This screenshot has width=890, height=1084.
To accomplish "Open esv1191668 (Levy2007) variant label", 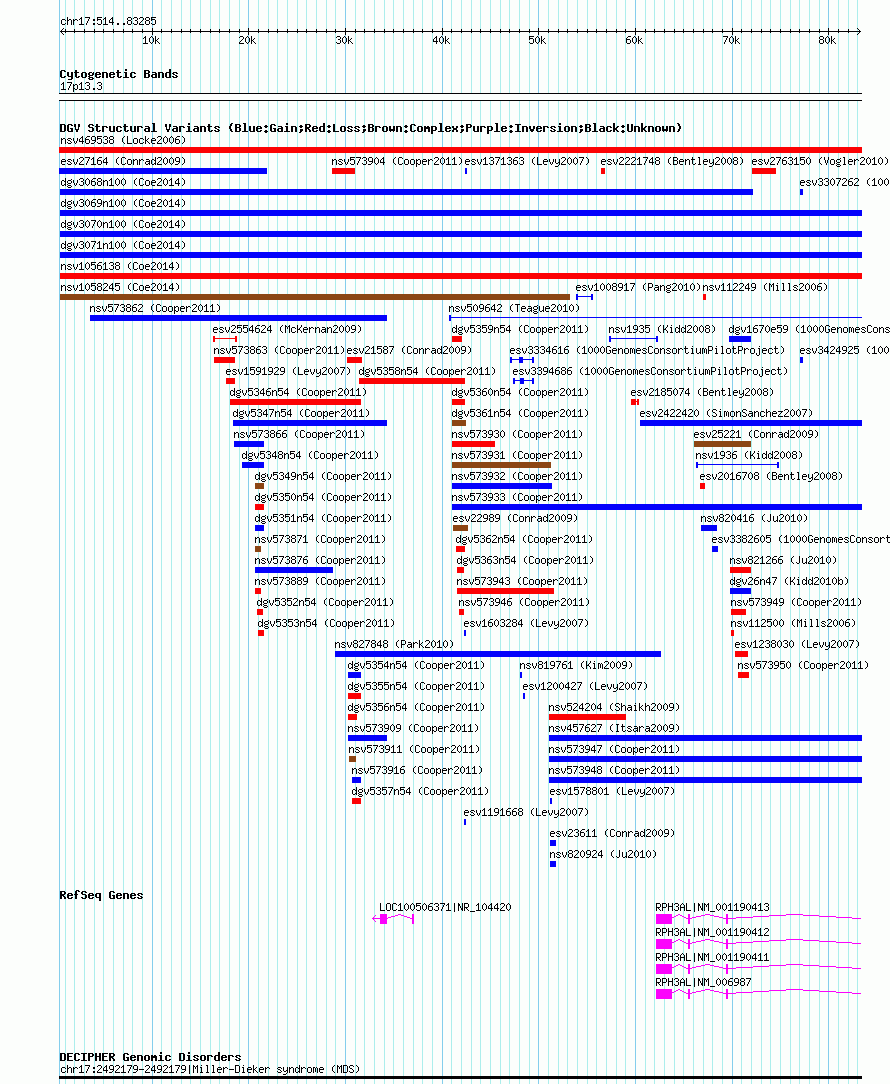I will pos(526,812).
